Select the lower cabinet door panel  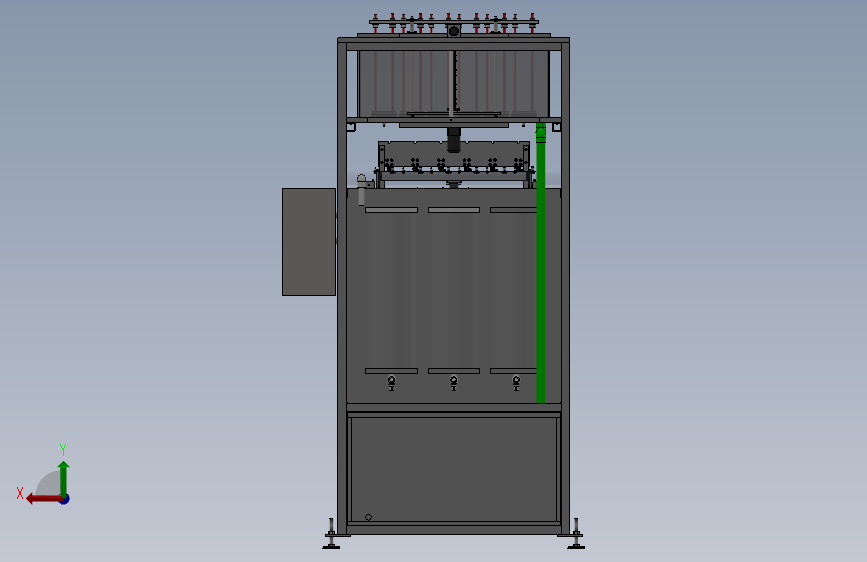453,469
